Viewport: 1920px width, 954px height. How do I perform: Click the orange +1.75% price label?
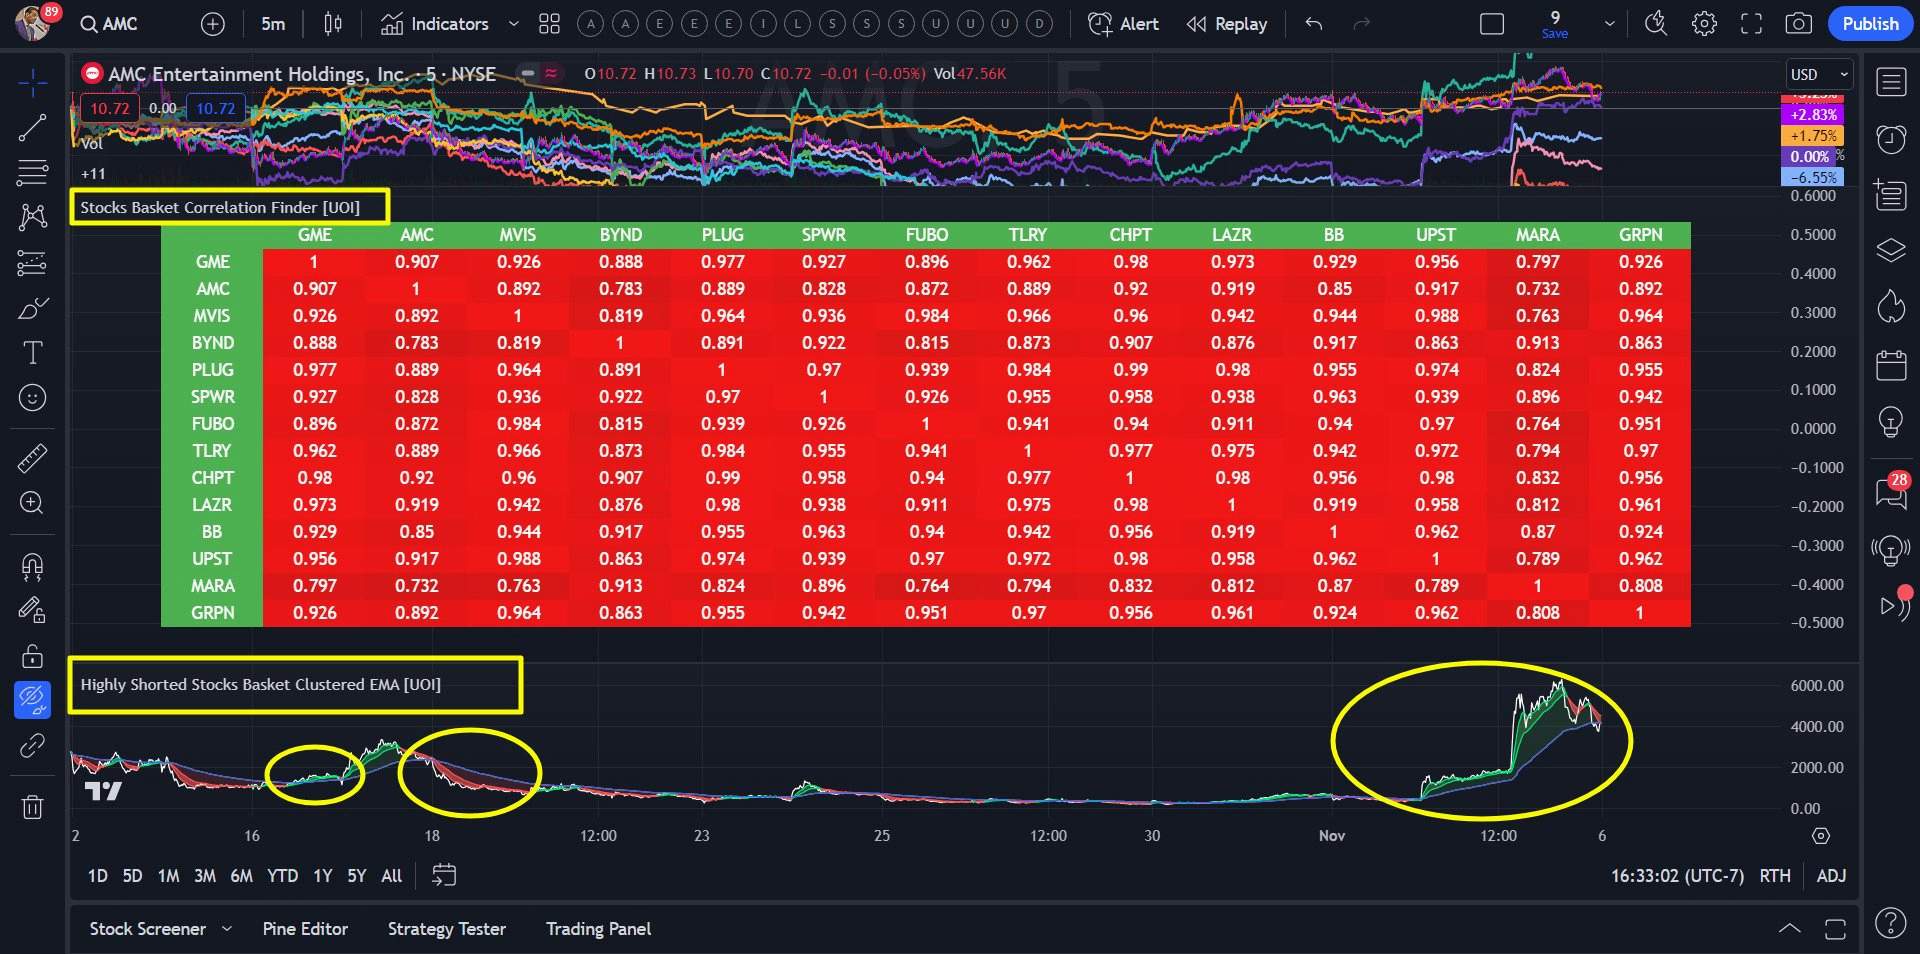click(1813, 136)
